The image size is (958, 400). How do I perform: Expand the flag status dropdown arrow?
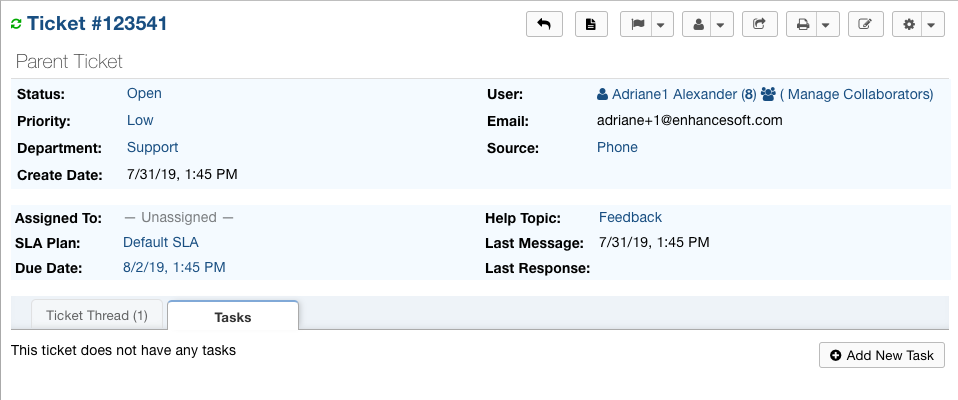[662, 24]
